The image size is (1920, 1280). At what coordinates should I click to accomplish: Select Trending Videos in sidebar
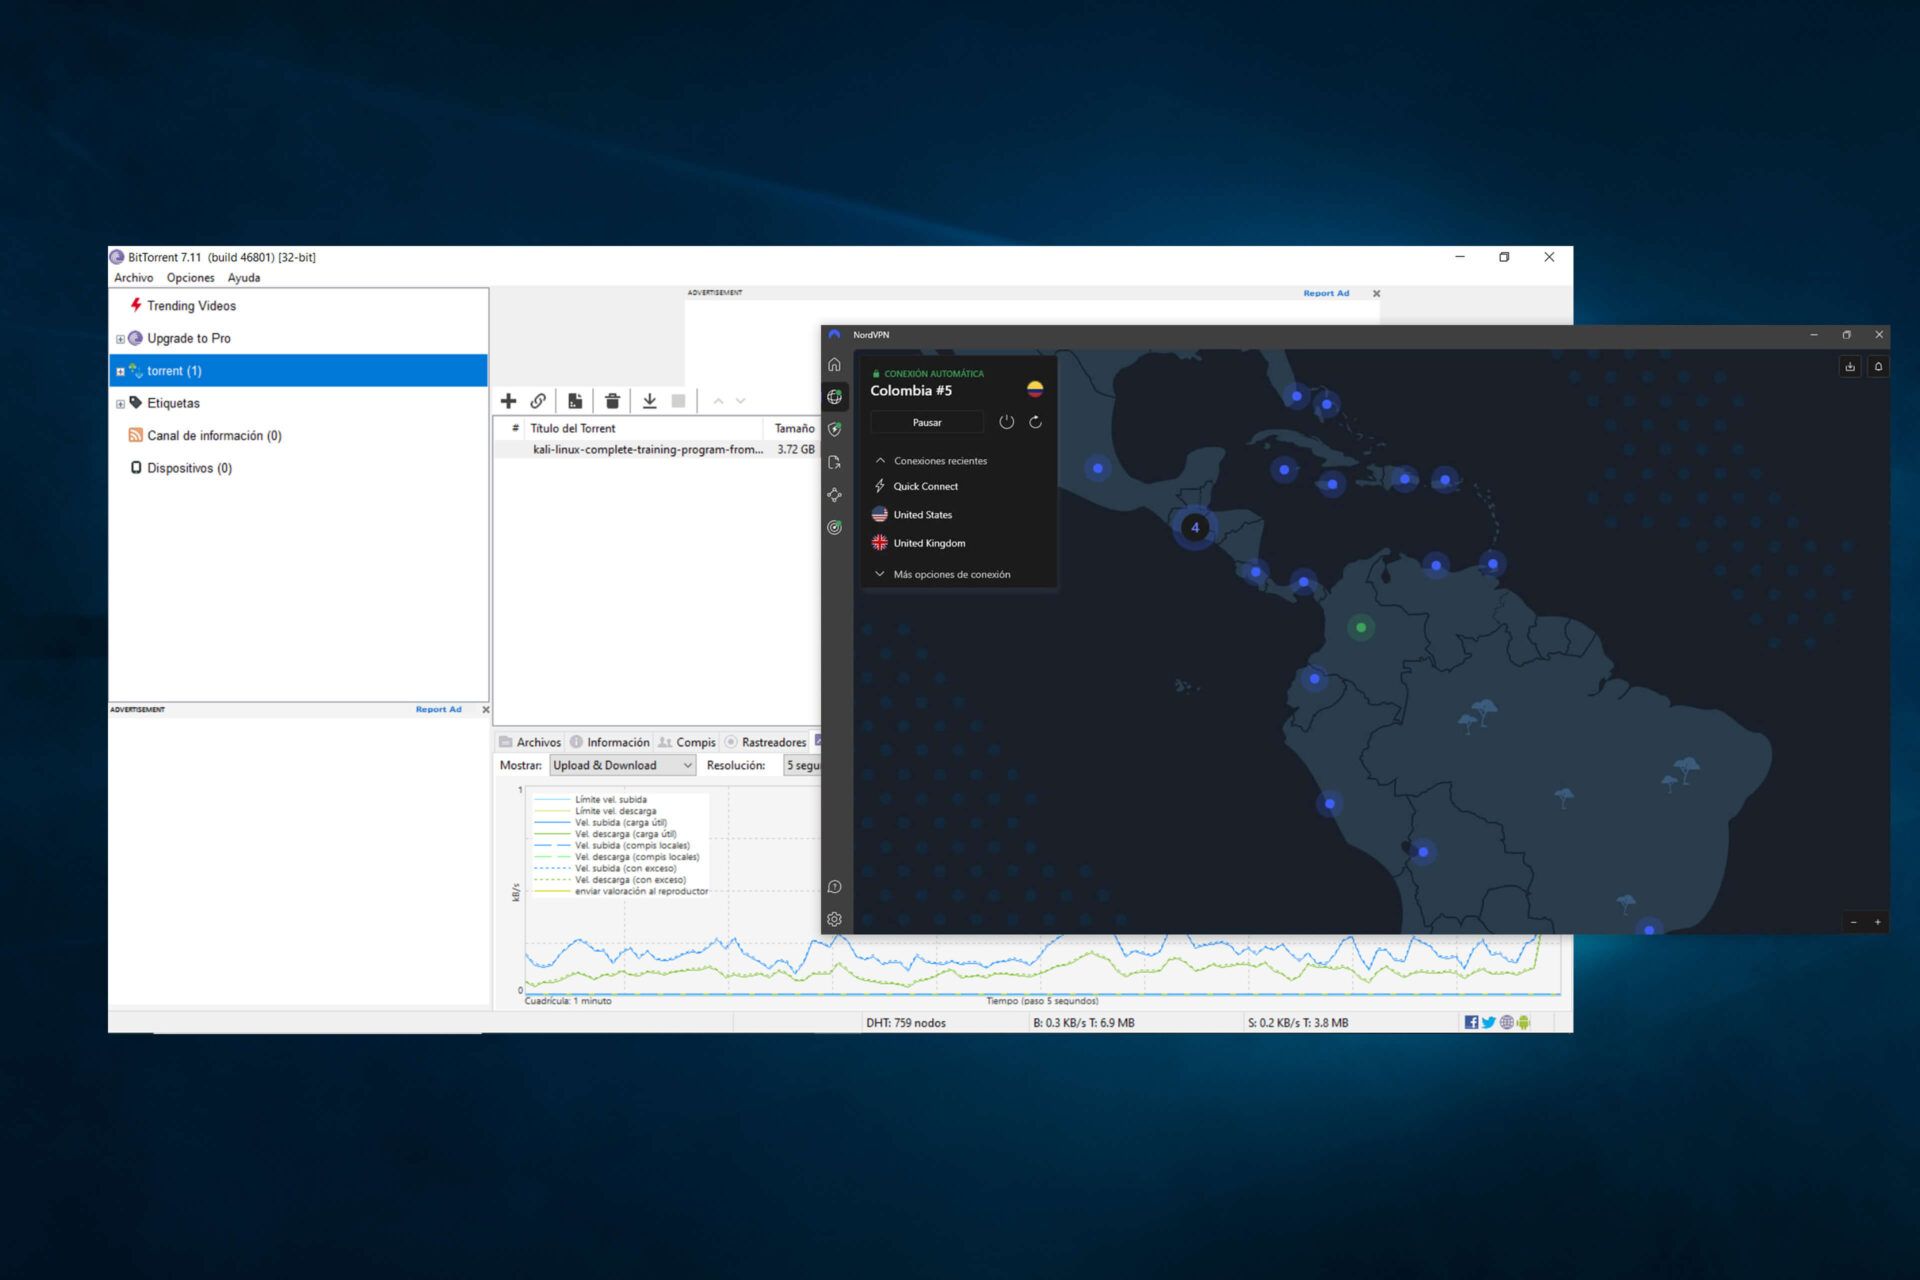(191, 306)
